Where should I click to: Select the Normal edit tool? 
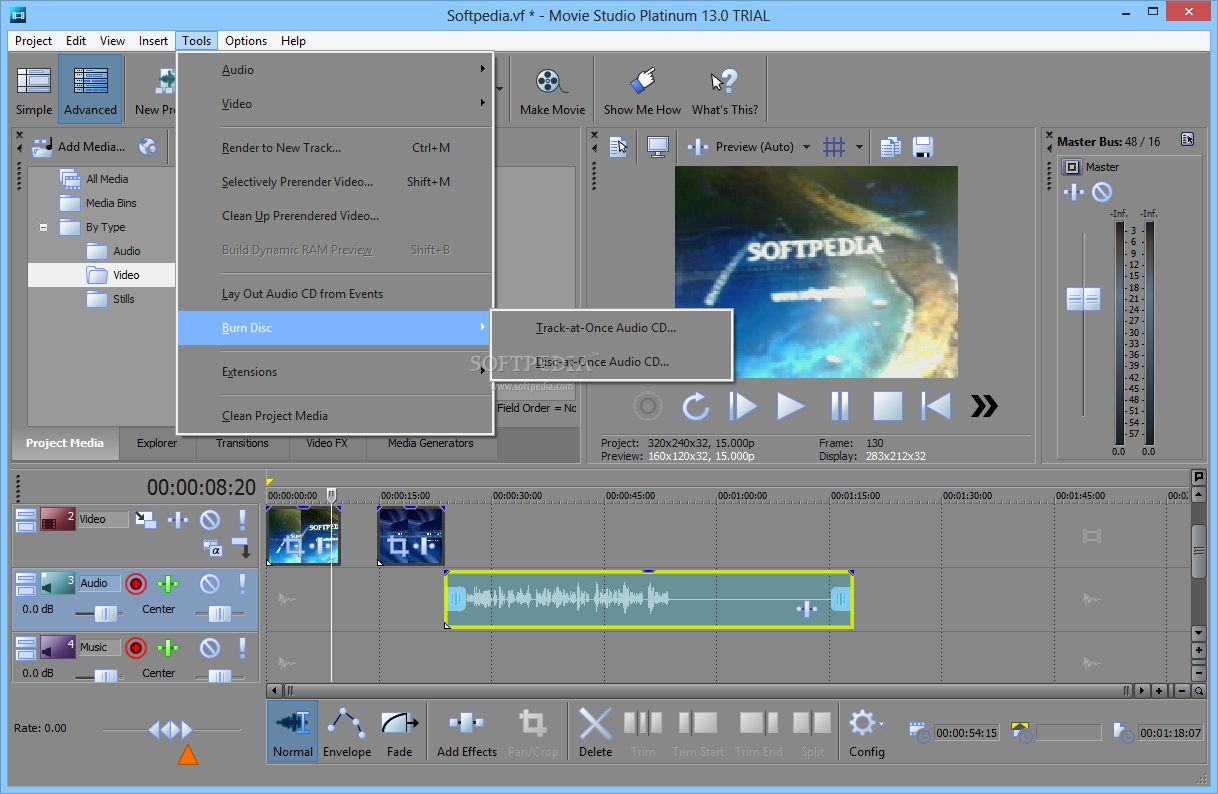[293, 731]
